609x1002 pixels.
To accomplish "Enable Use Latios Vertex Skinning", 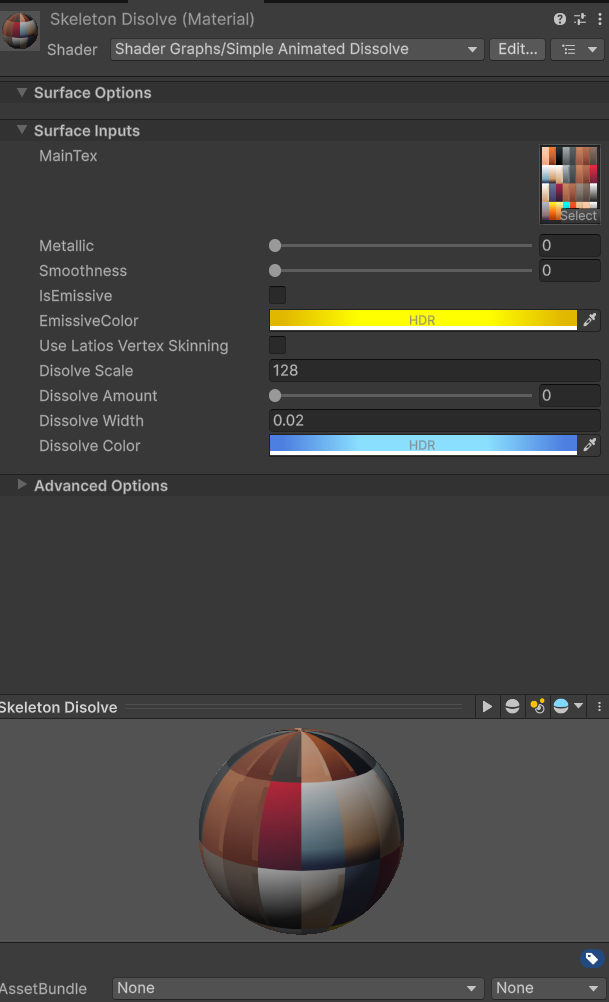I will pyautogui.click(x=276, y=345).
